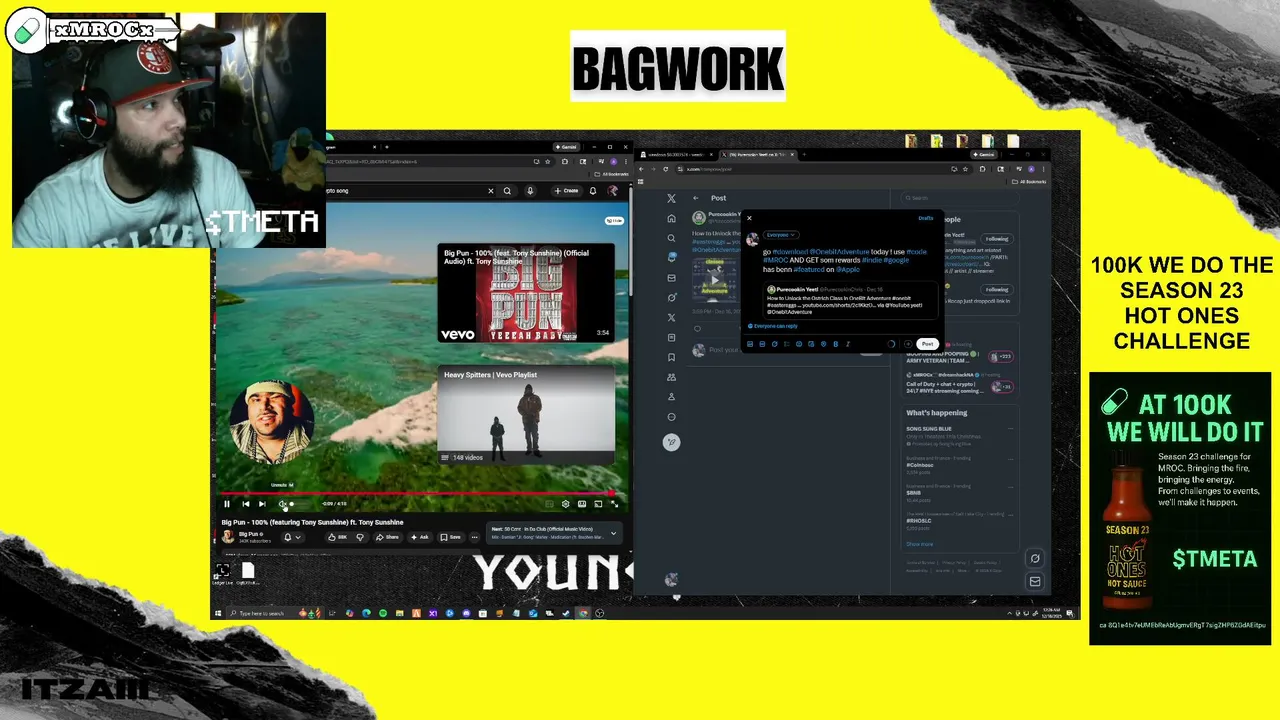1280x720 pixels.
Task: Open More circle icon in X sidebar
Action: point(671,417)
